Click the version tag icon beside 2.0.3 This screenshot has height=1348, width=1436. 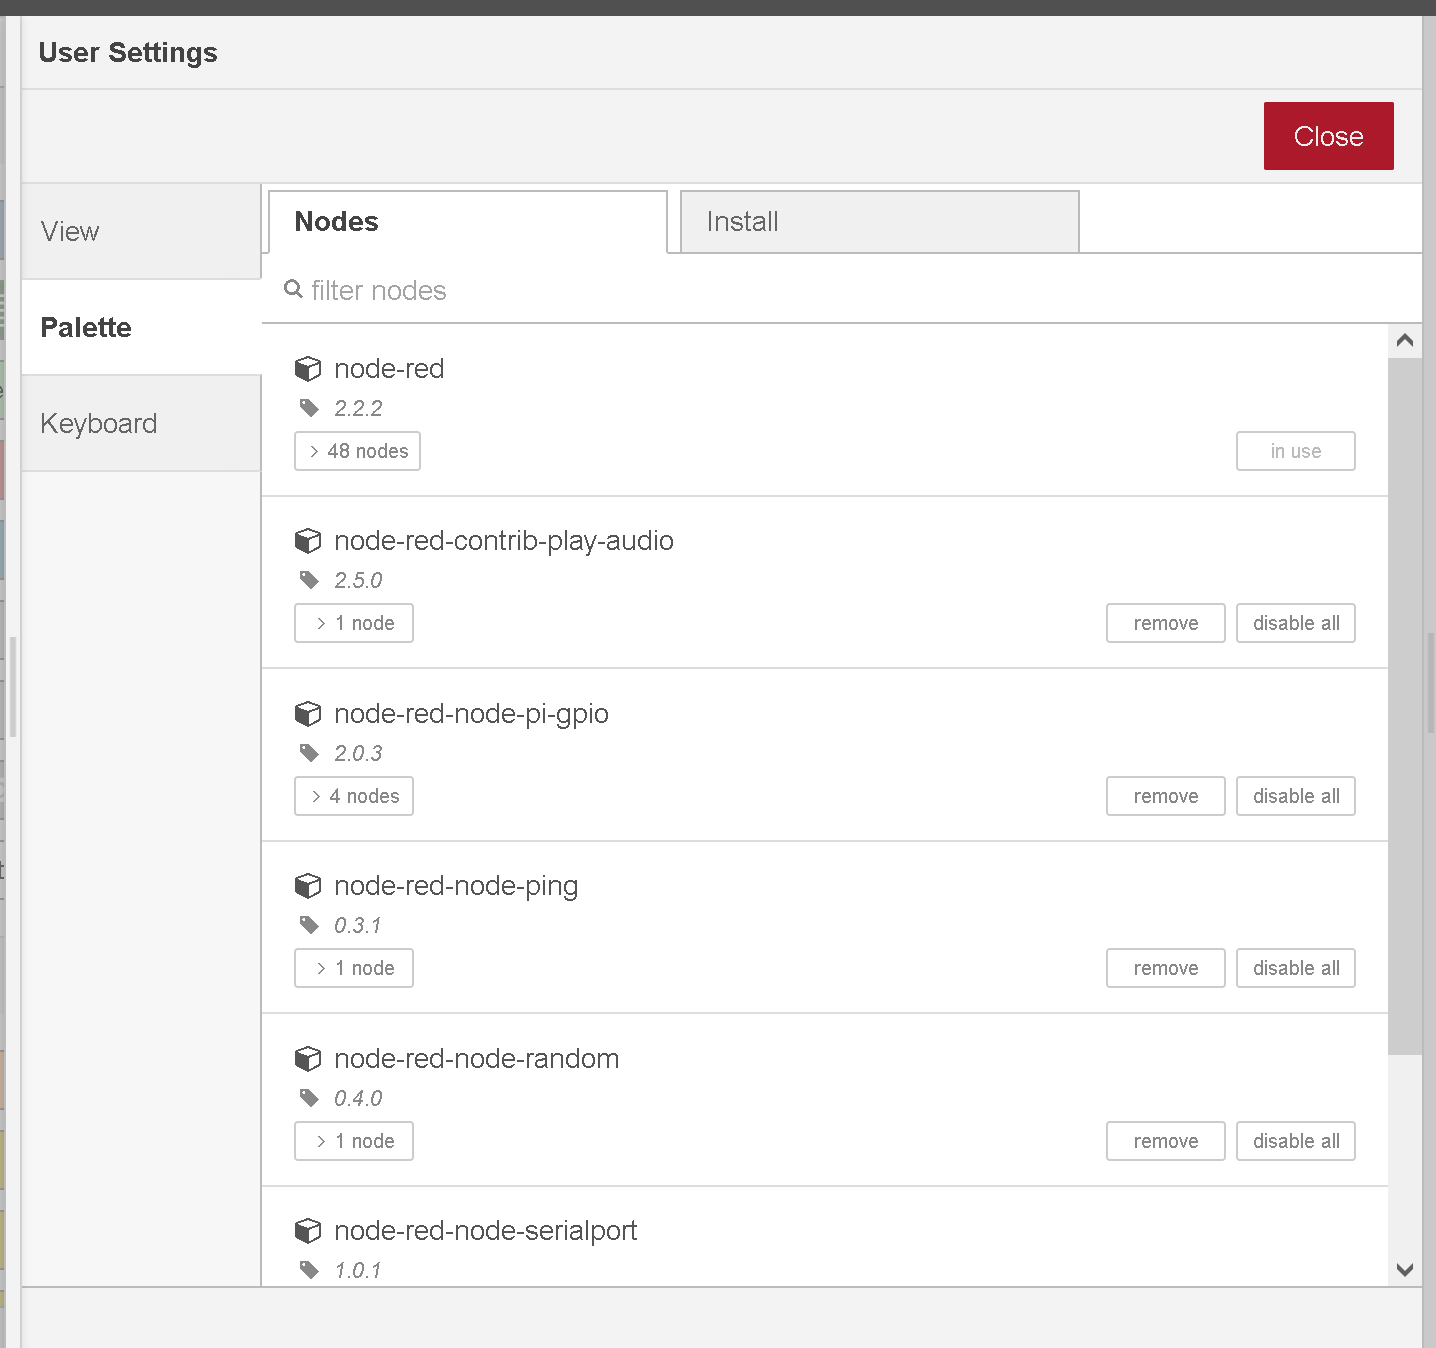click(309, 753)
